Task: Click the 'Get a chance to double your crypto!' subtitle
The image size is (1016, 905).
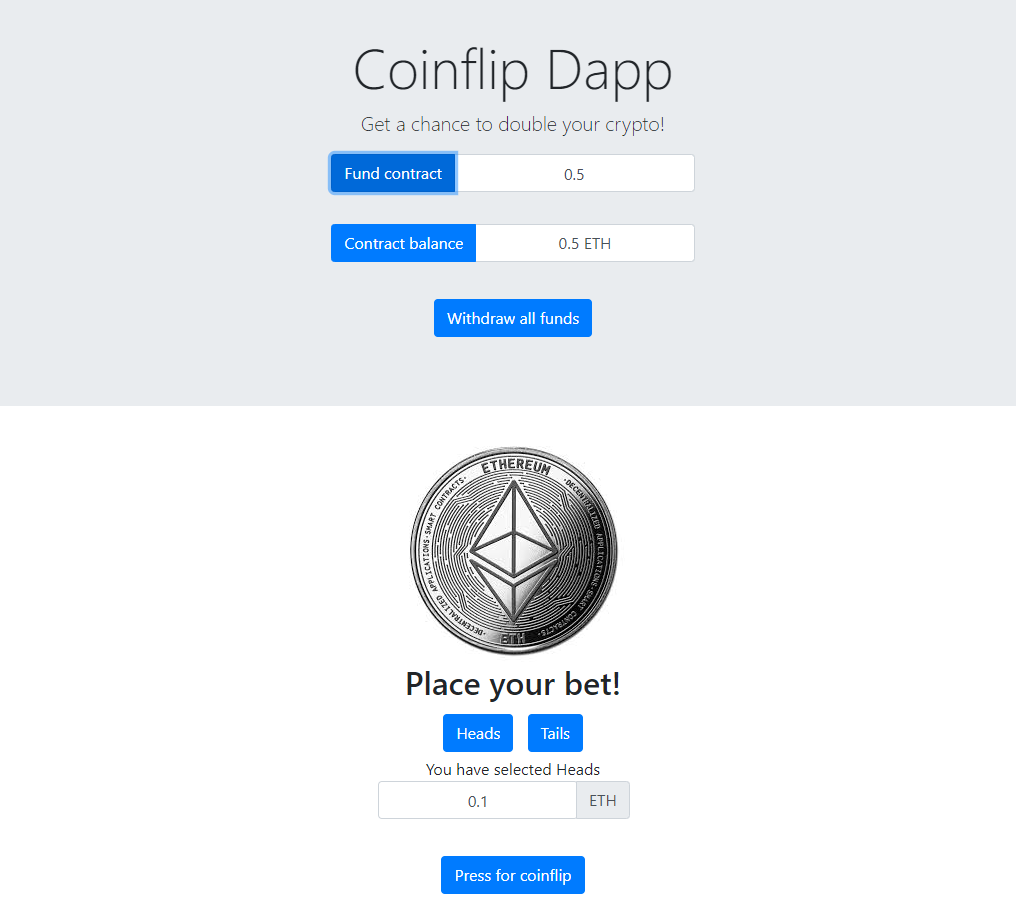Action: point(513,124)
